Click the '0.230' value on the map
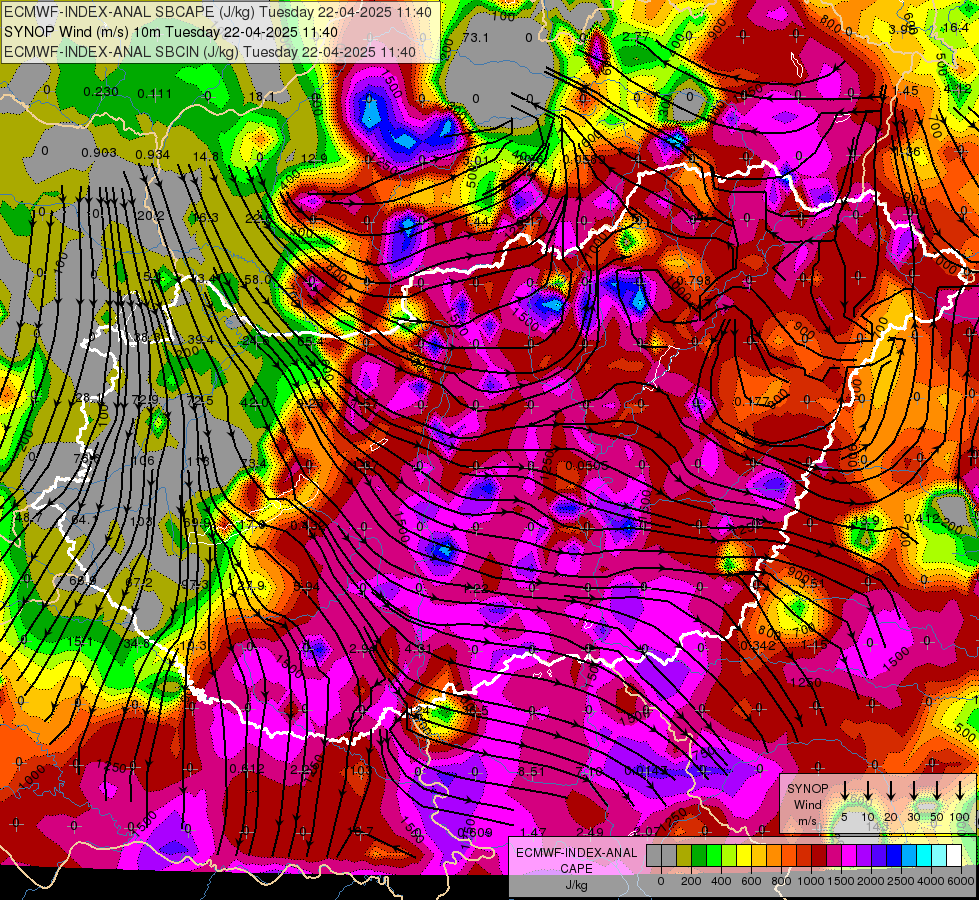The image size is (979, 900). coord(101,92)
